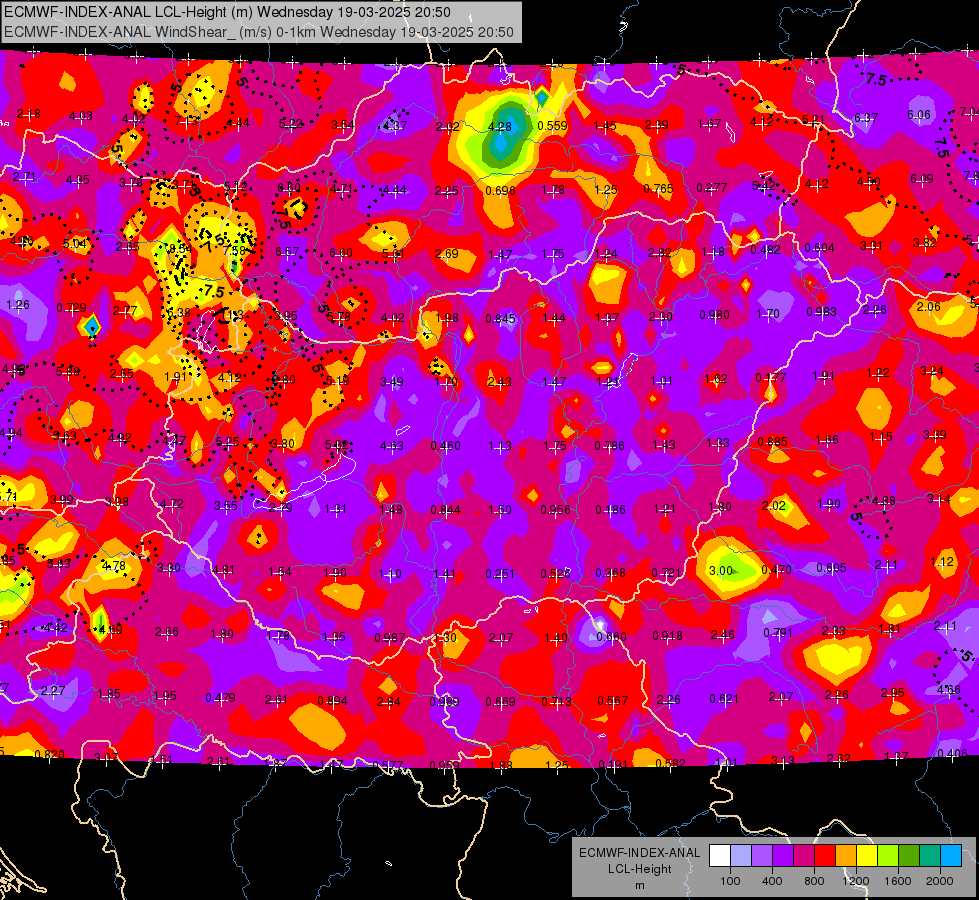979x900 pixels.
Task: Click the dark green legend swatch
Action: 909,856
